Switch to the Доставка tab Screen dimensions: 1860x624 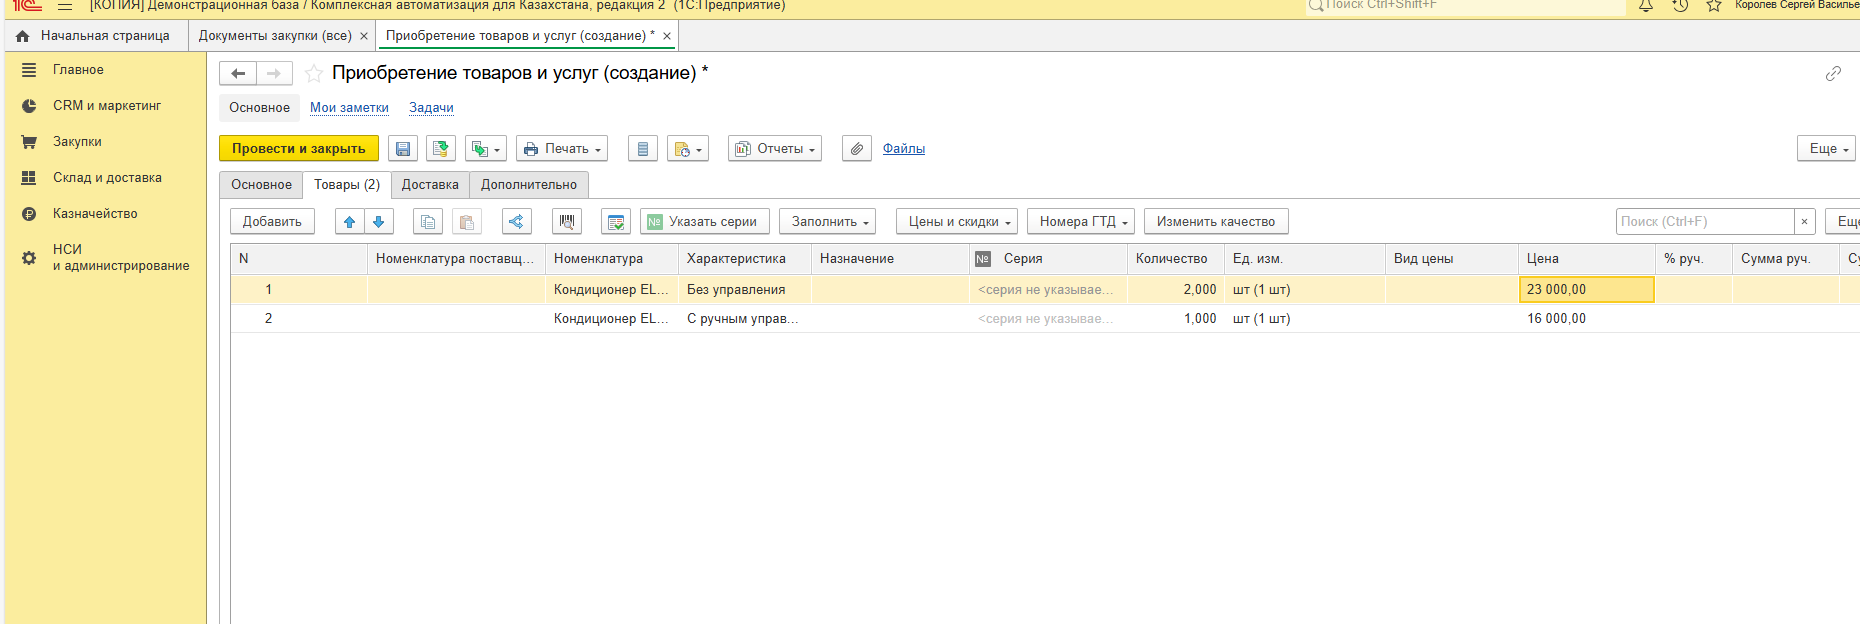tap(430, 185)
